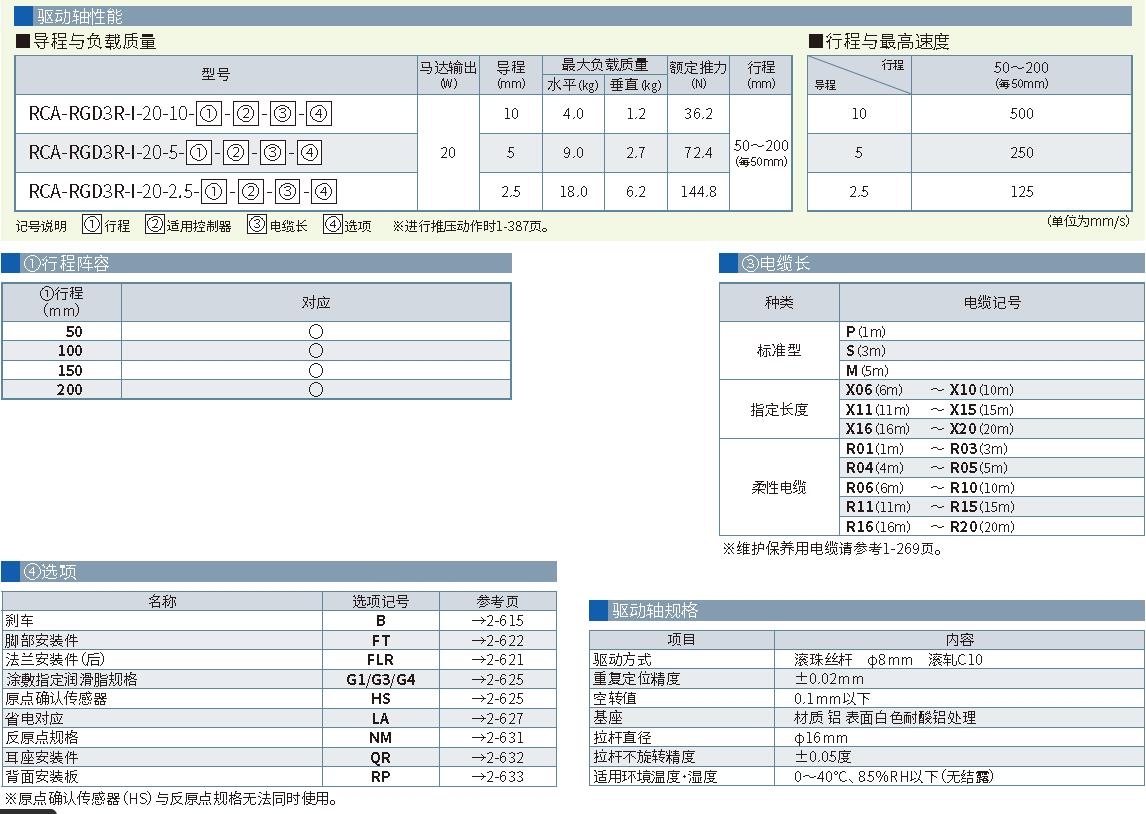Click the footnote about HS and 反原点规格
The width and height of the screenshot is (1146, 814).
tap(171, 798)
